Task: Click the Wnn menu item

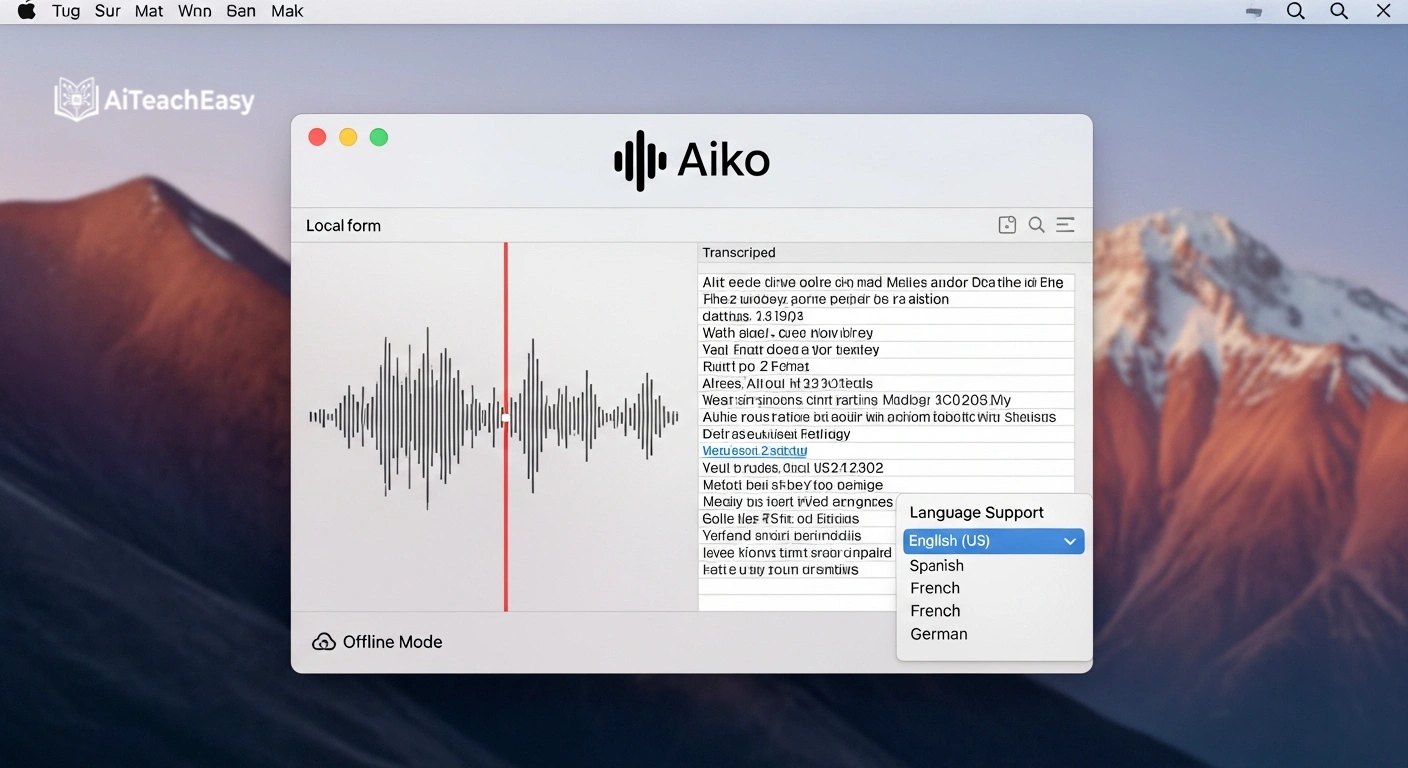Action: [195, 11]
